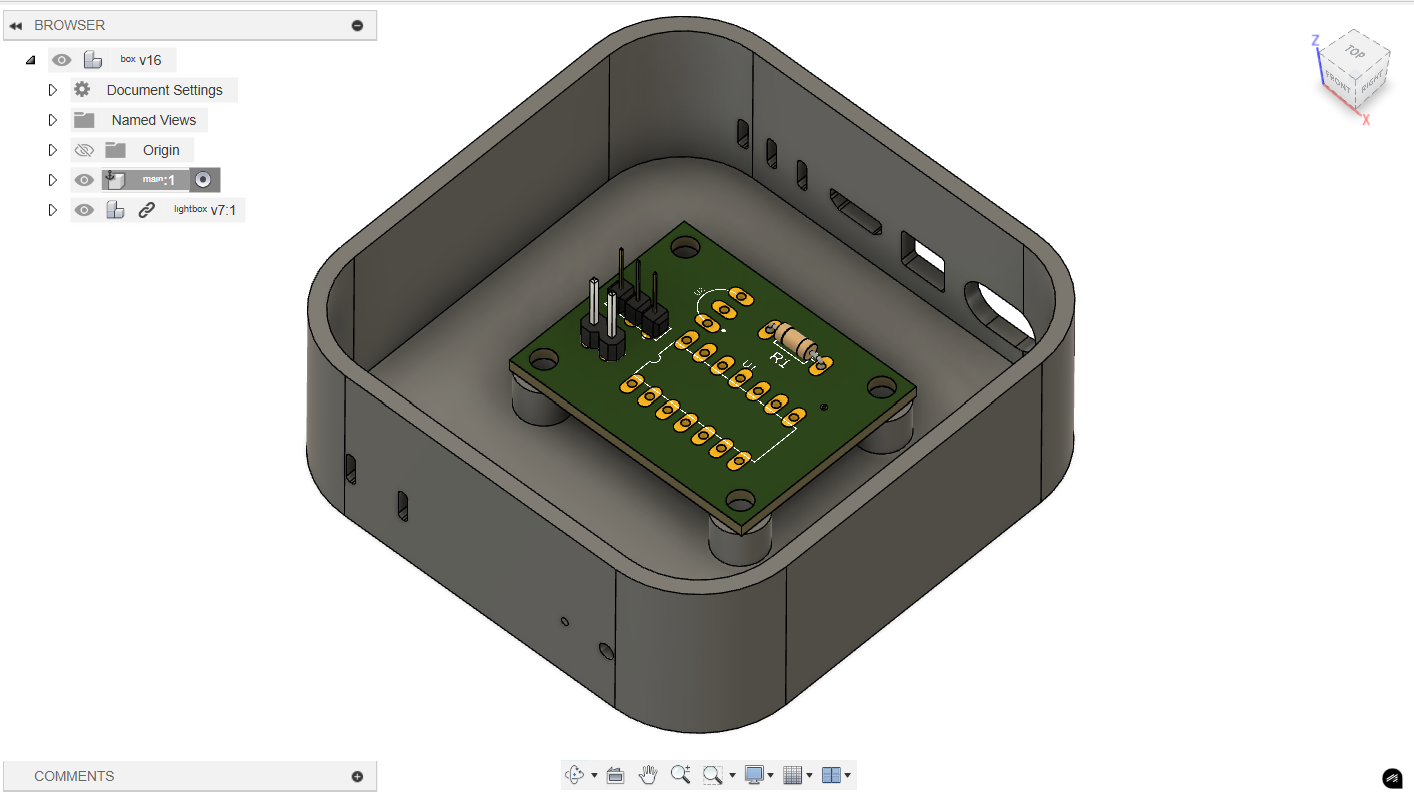Viewport: 1414px width, 793px height.
Task: Click the Grid and Snaps icon
Action: point(793,775)
